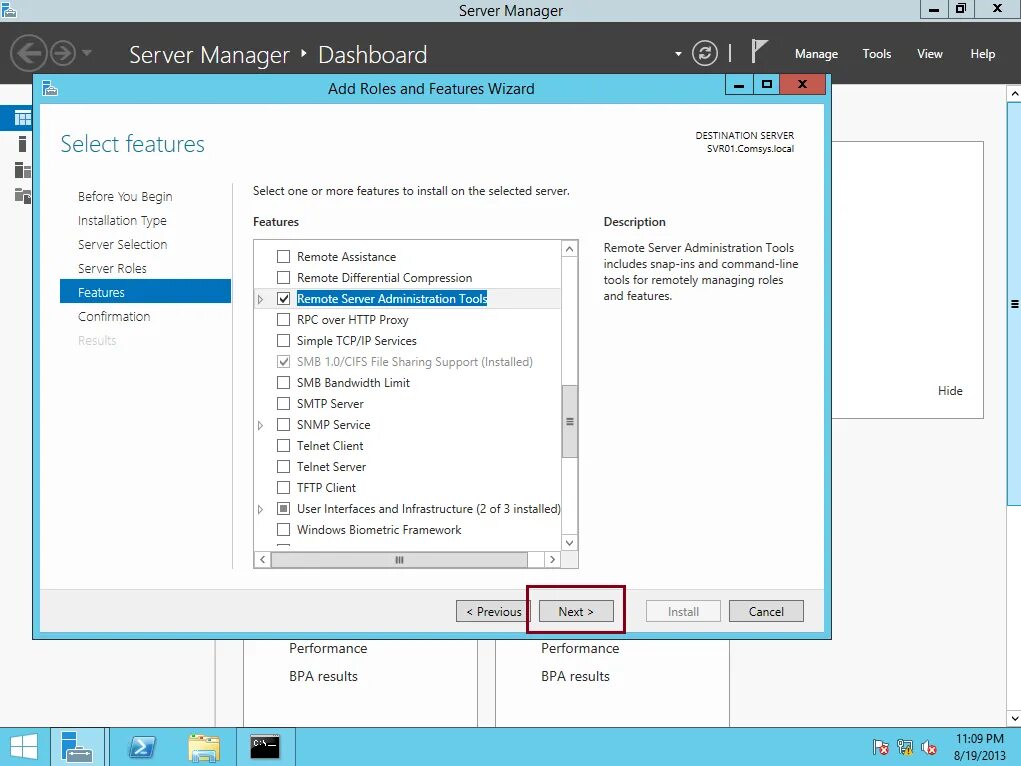1021x766 pixels.
Task: Select the All Servers icon in the sidebar
Action: coord(23,170)
